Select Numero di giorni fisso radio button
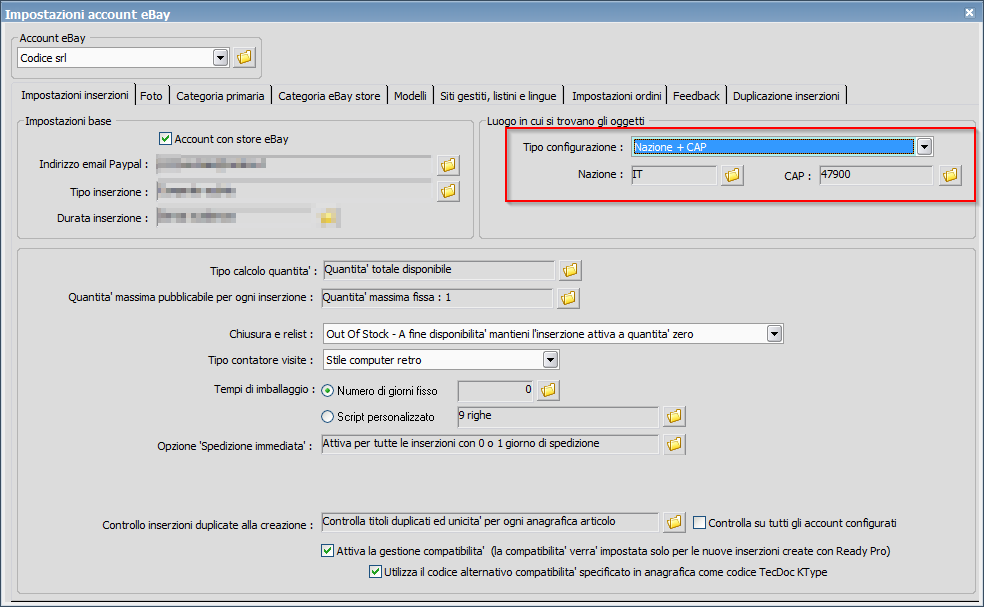The width and height of the screenshot is (984, 607). [x=327, y=390]
